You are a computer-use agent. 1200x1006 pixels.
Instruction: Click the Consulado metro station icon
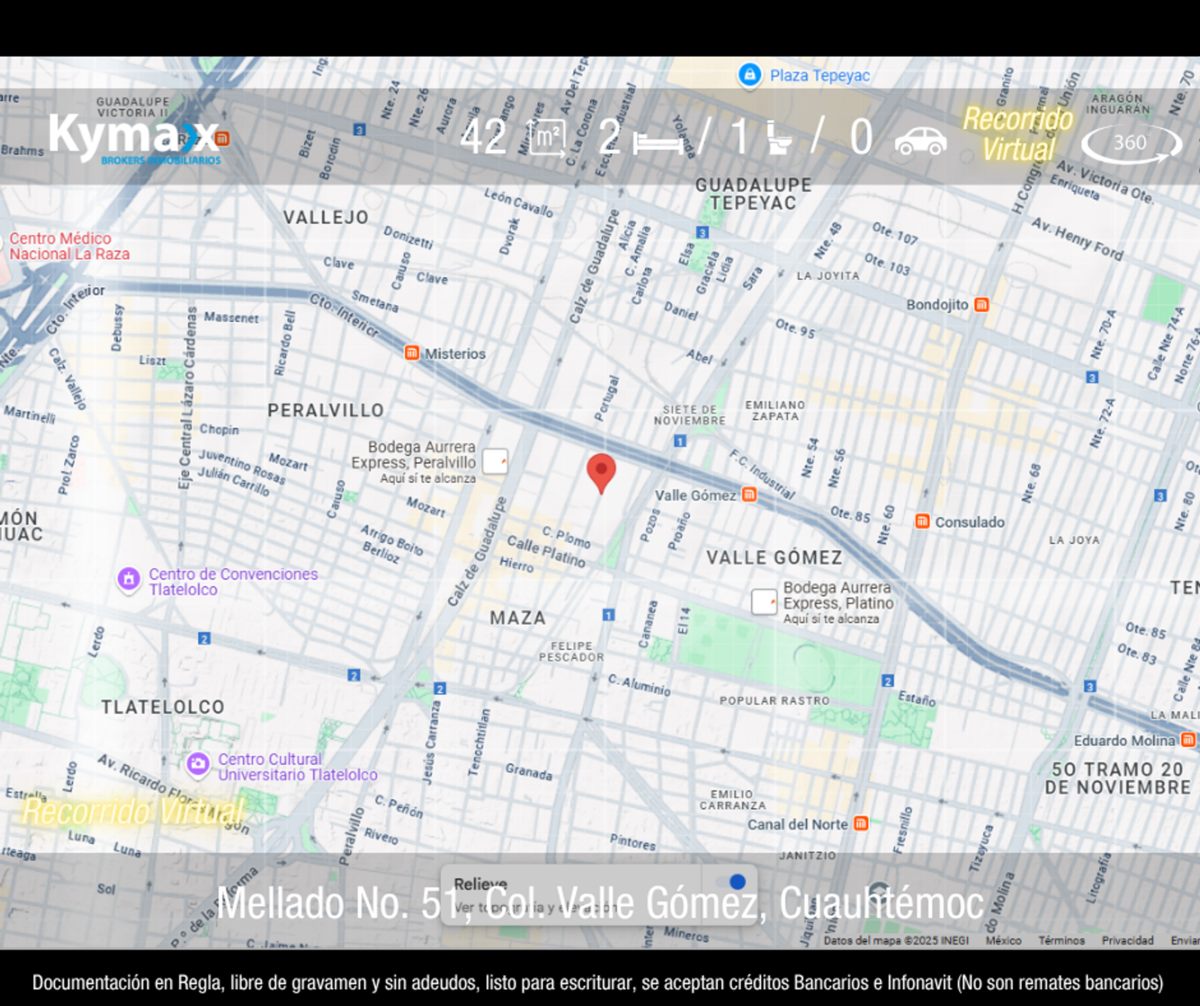(922, 522)
